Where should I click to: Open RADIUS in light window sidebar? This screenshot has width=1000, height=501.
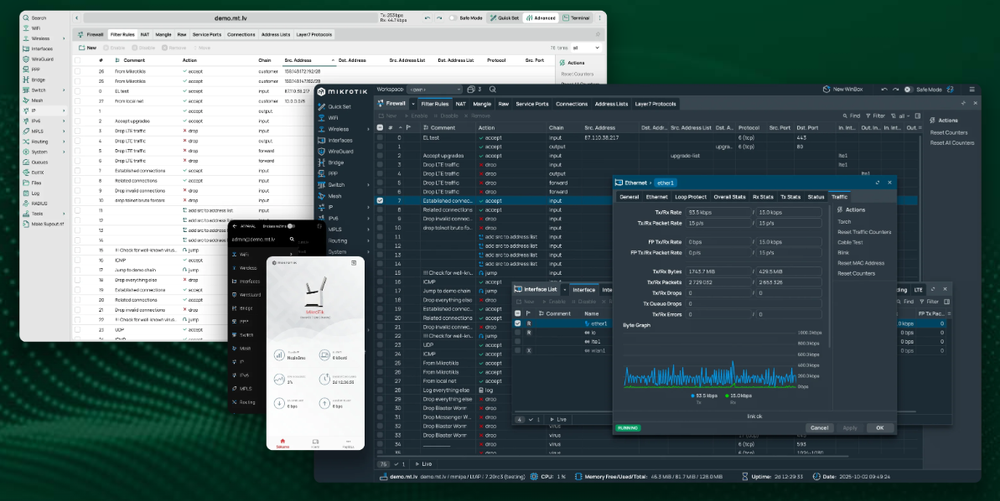click(35, 203)
